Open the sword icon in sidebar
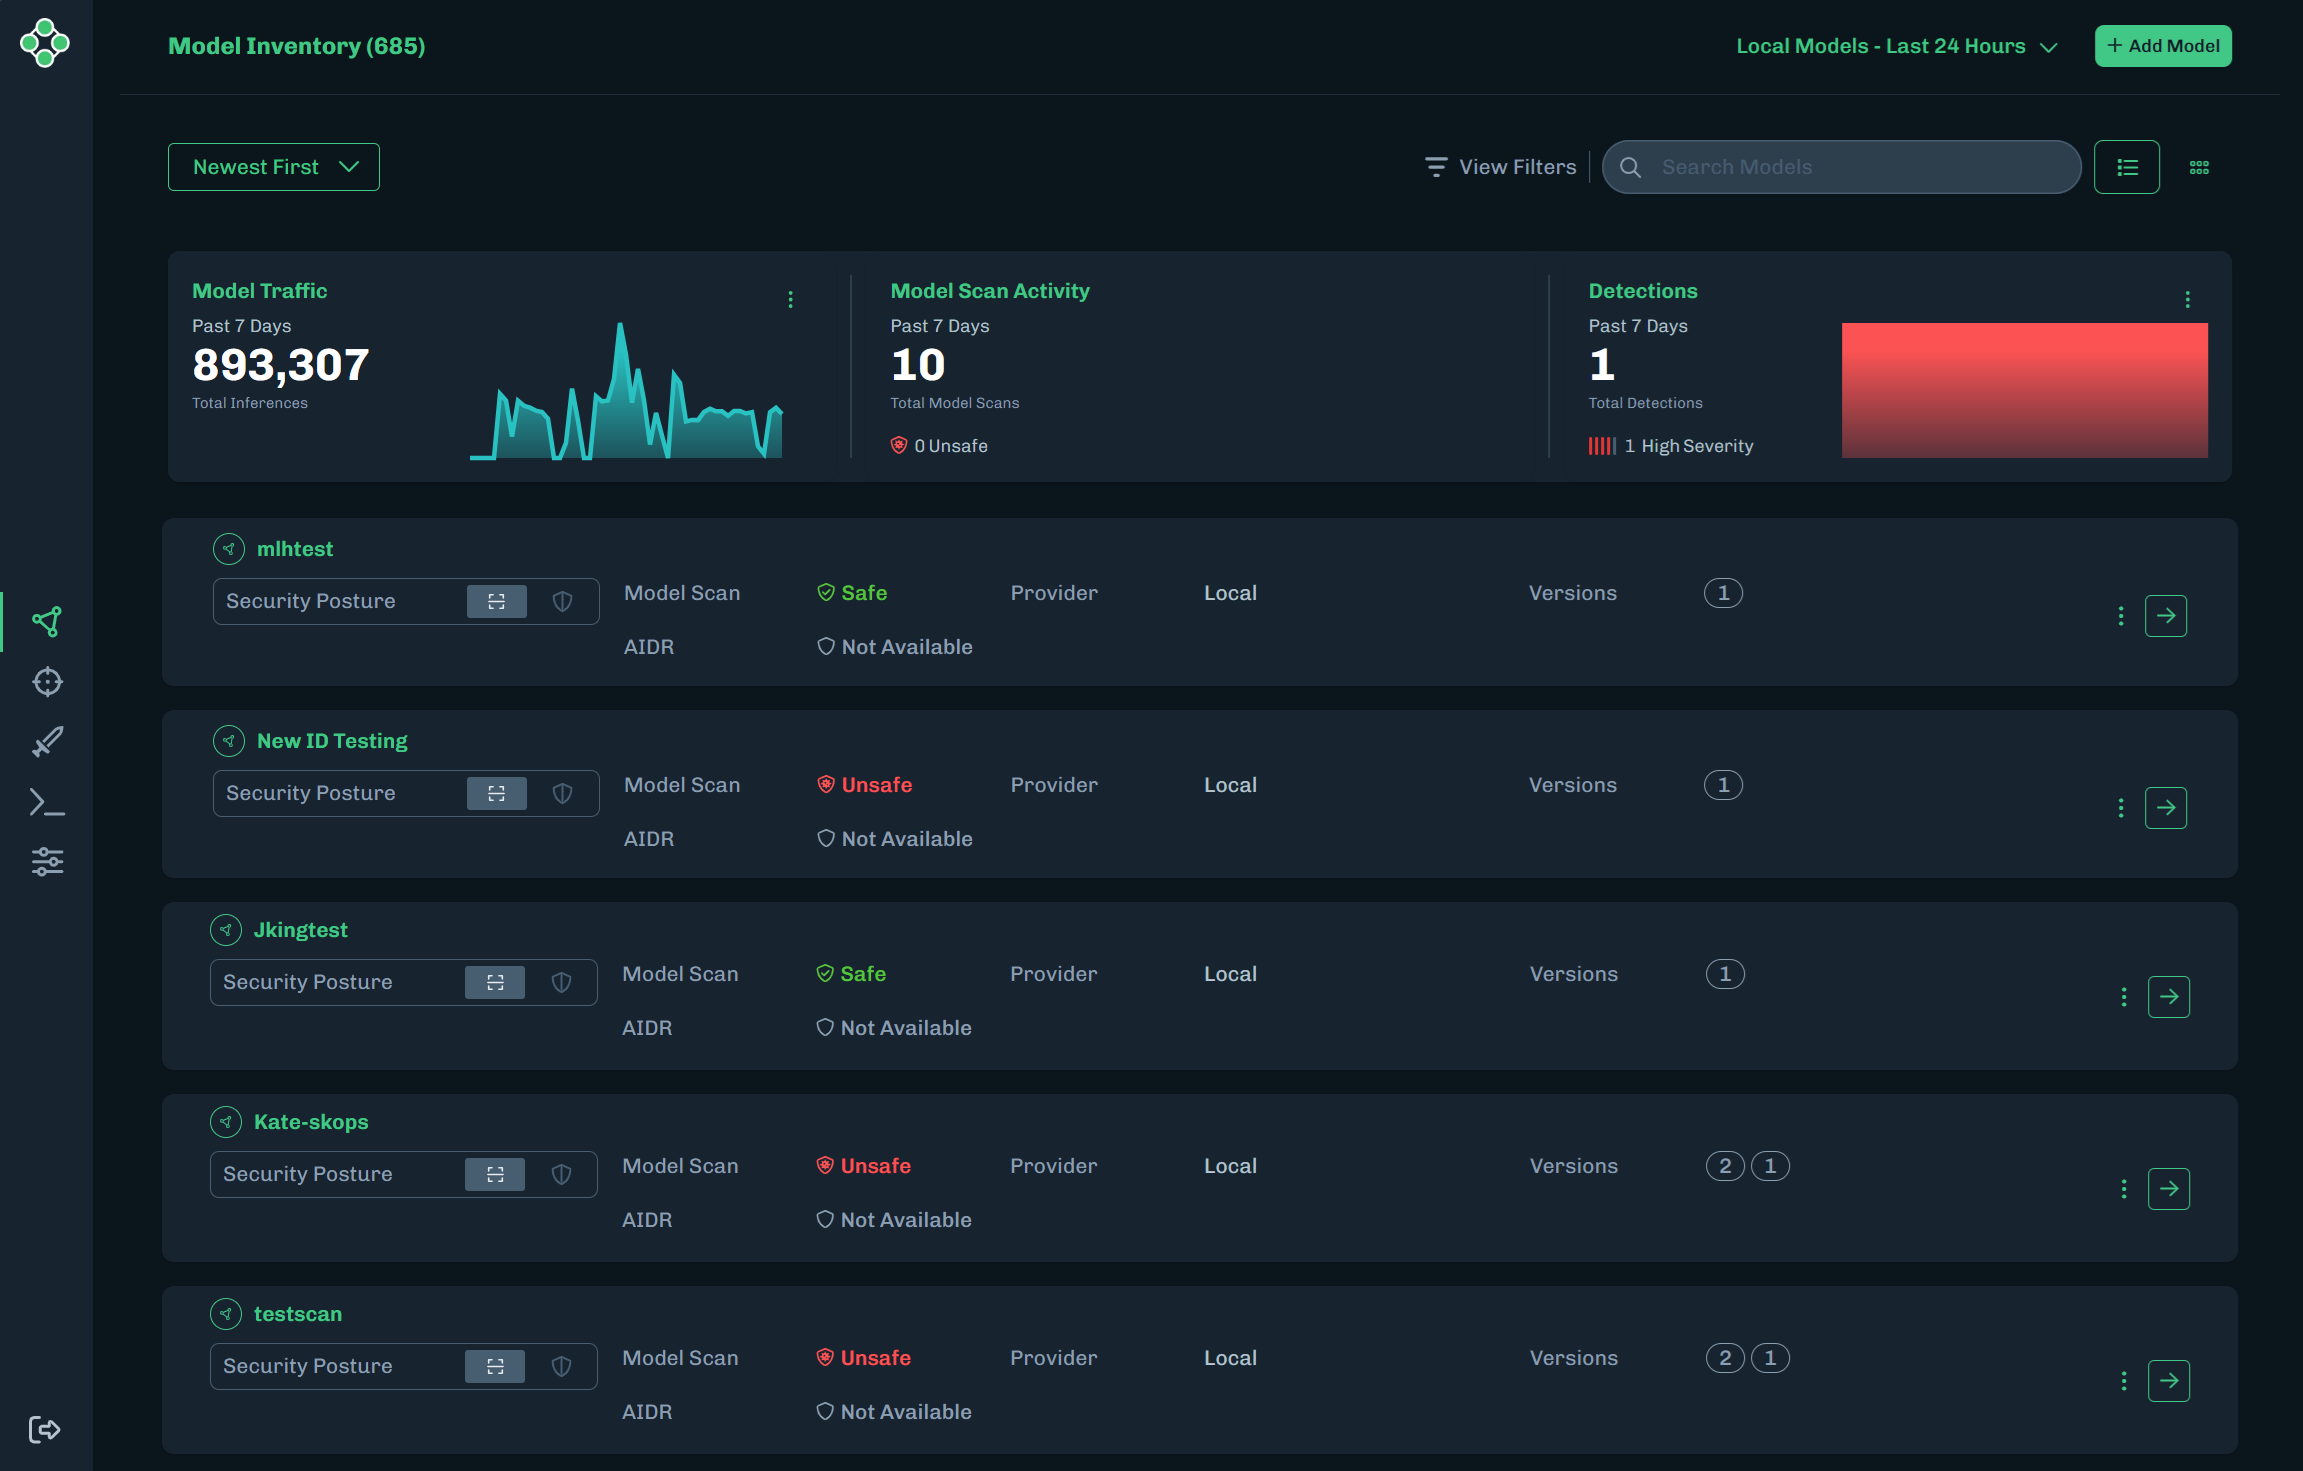Viewport: 2303px width, 1471px height. pos(47,742)
